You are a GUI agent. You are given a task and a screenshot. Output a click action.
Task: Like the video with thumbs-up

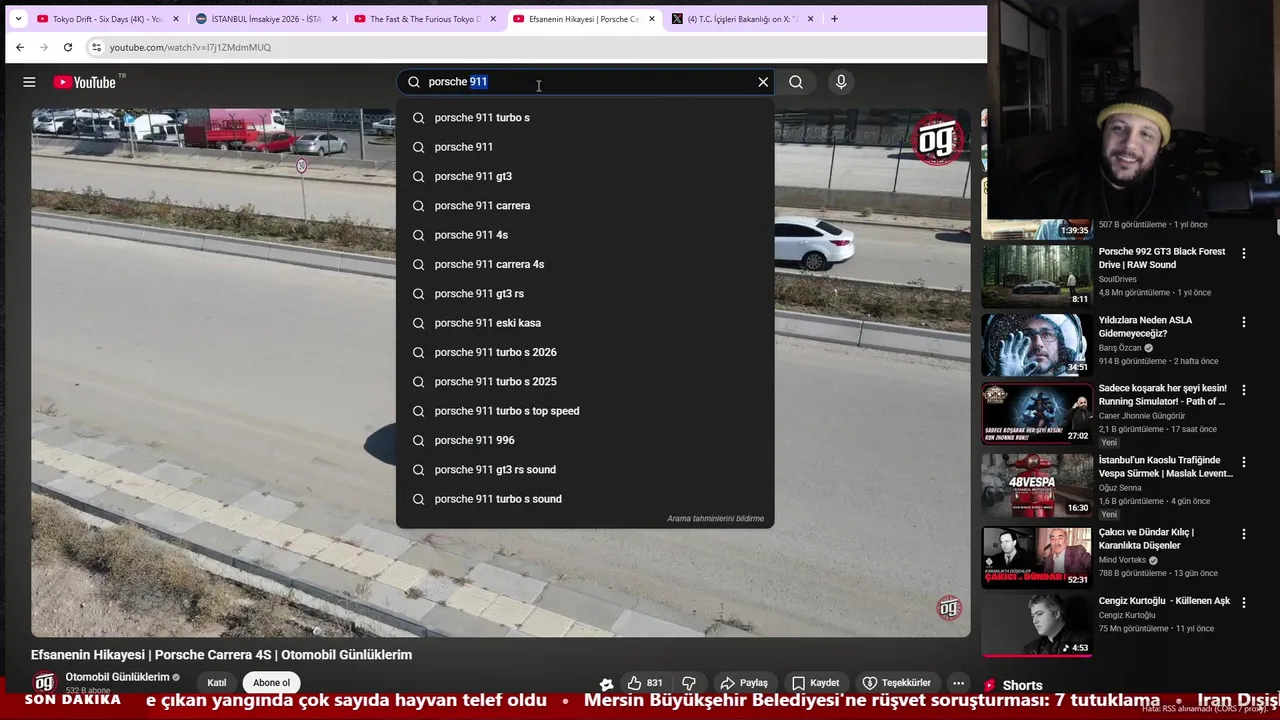645,683
